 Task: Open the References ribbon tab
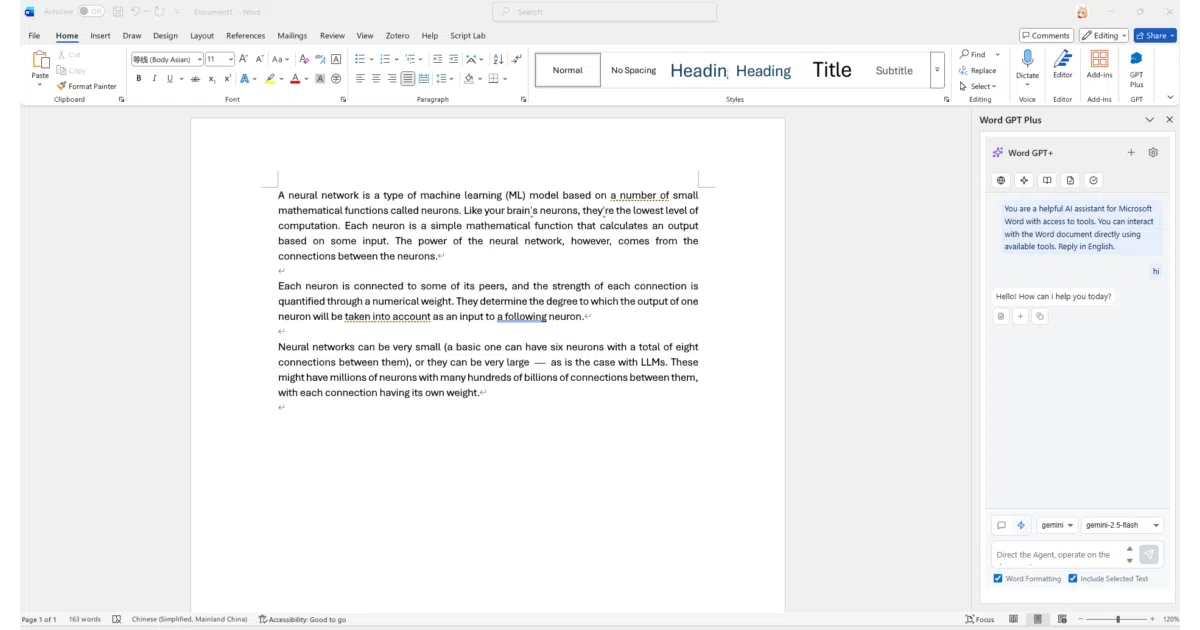coord(245,36)
